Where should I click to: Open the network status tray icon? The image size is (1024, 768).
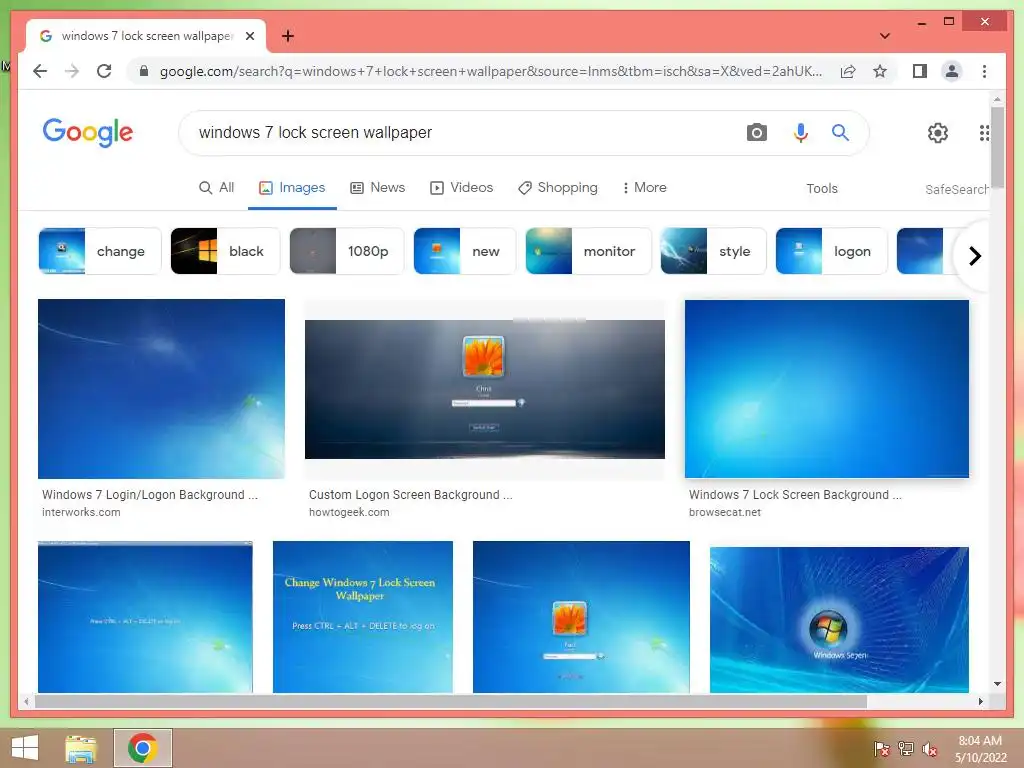906,749
